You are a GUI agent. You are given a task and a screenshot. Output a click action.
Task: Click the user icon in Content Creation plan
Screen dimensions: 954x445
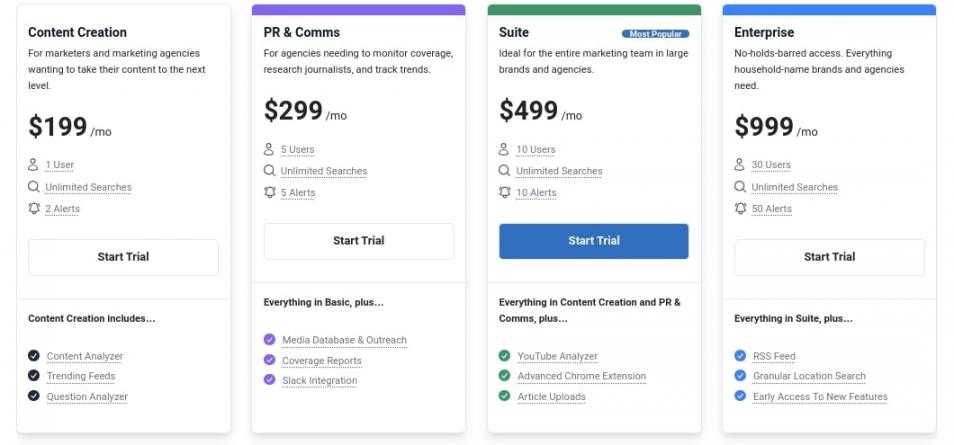pyautogui.click(x=34, y=164)
